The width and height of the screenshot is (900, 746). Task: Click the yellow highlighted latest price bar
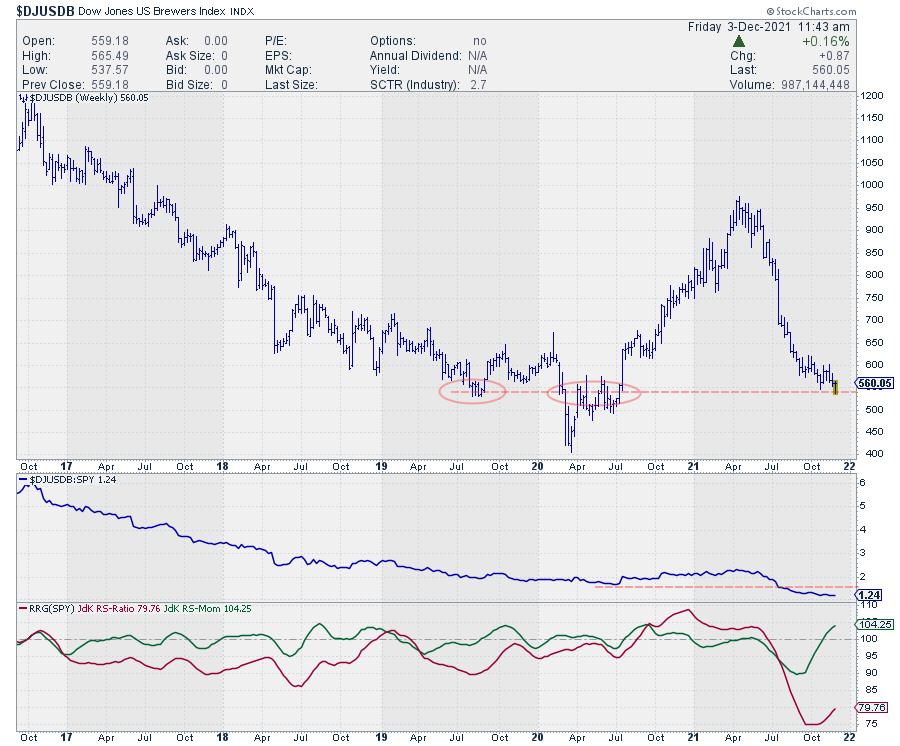coord(836,386)
